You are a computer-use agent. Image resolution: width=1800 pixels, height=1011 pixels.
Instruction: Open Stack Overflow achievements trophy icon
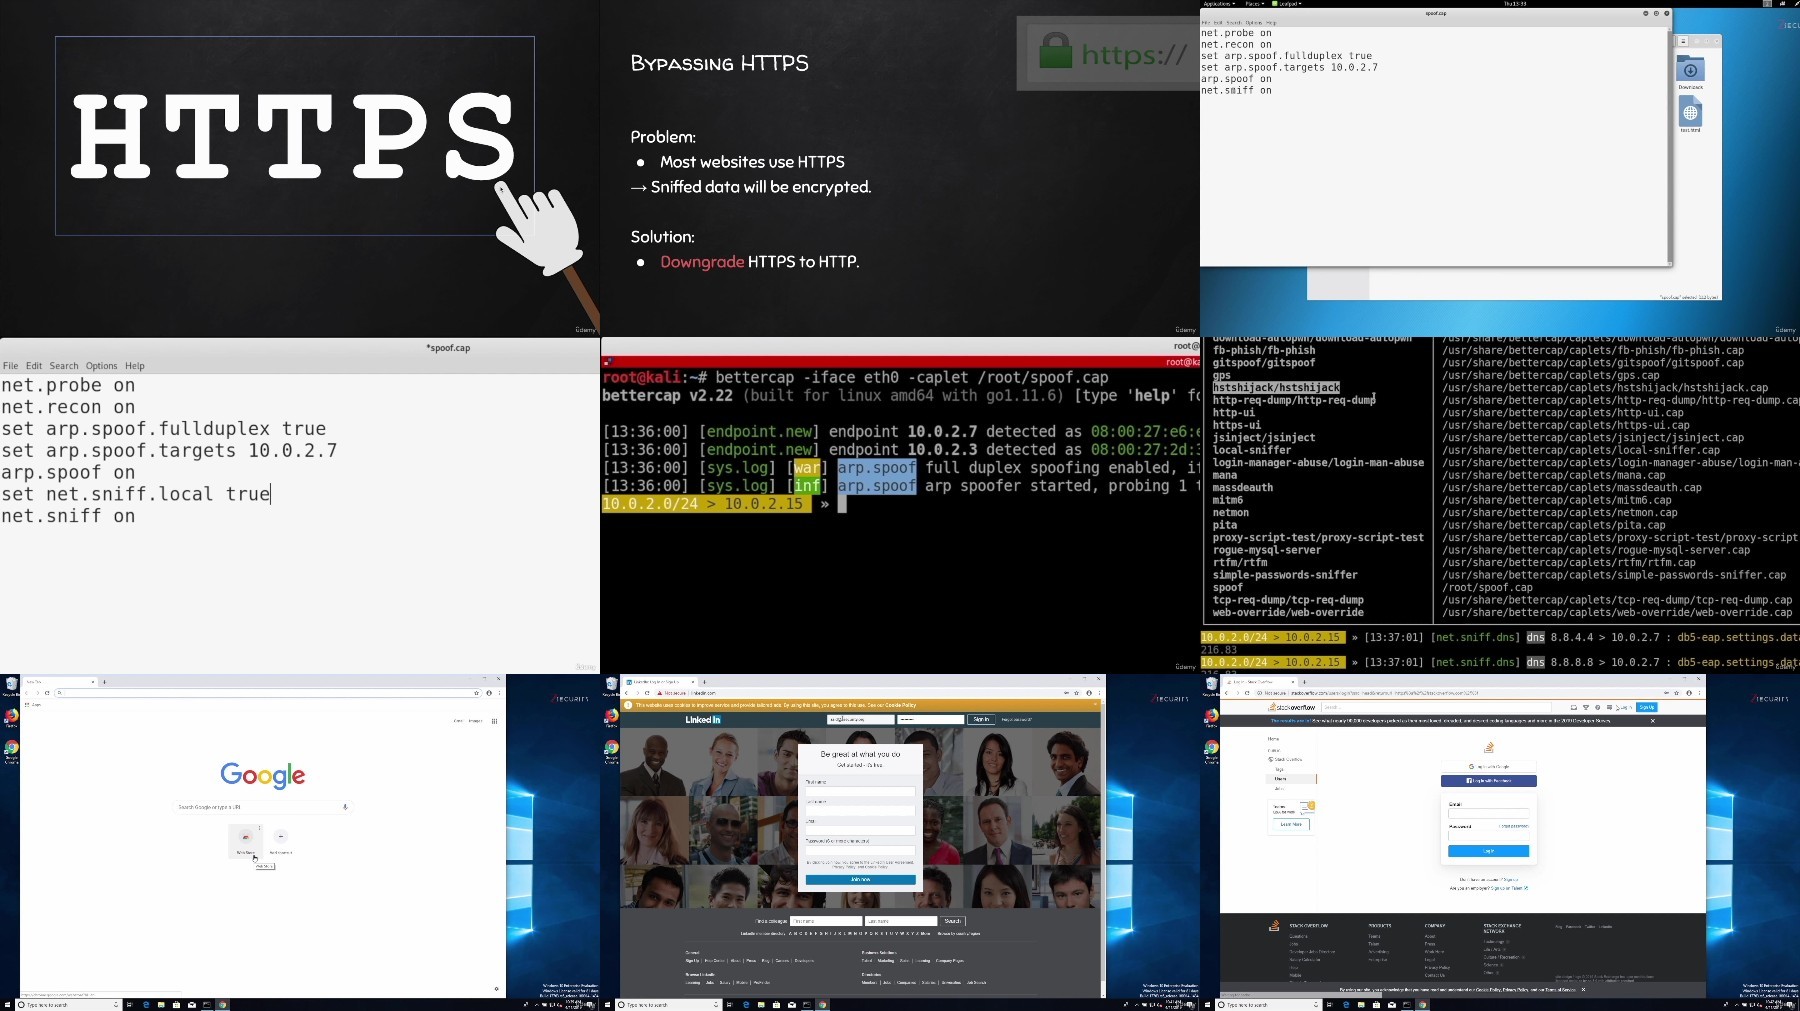click(x=1586, y=707)
